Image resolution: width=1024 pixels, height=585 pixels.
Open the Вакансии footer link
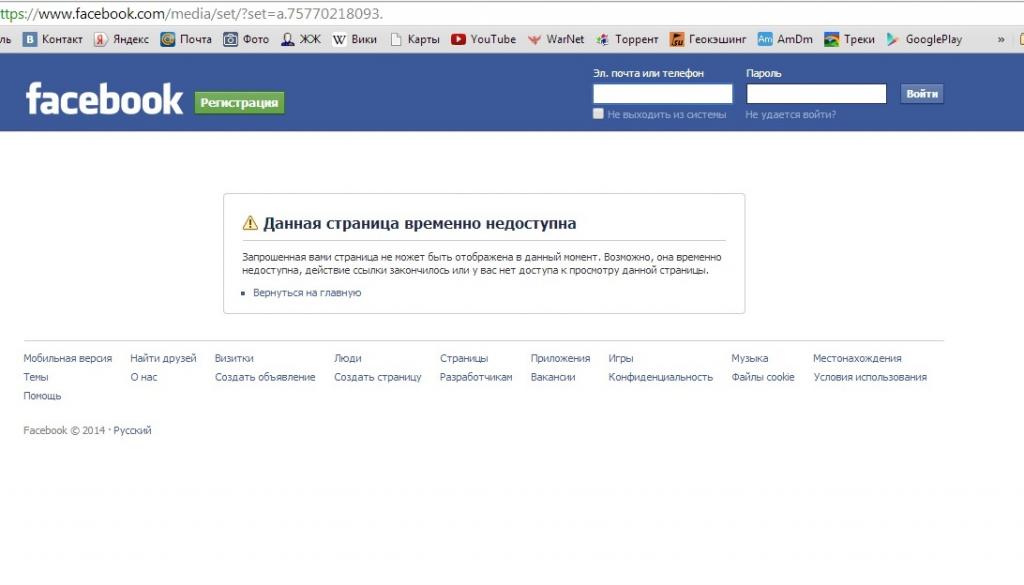pyautogui.click(x=552, y=377)
